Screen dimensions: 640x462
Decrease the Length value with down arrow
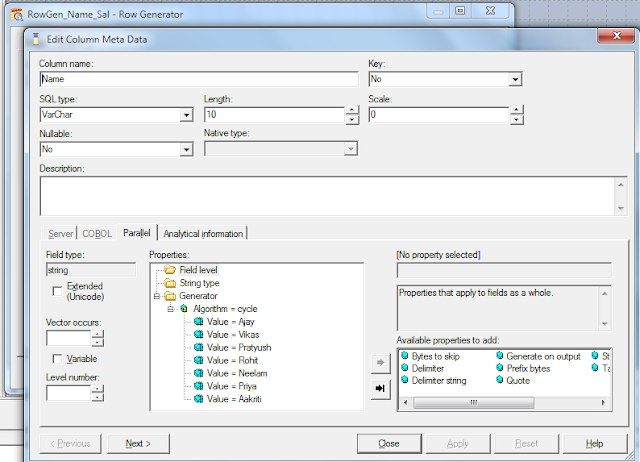click(352, 120)
